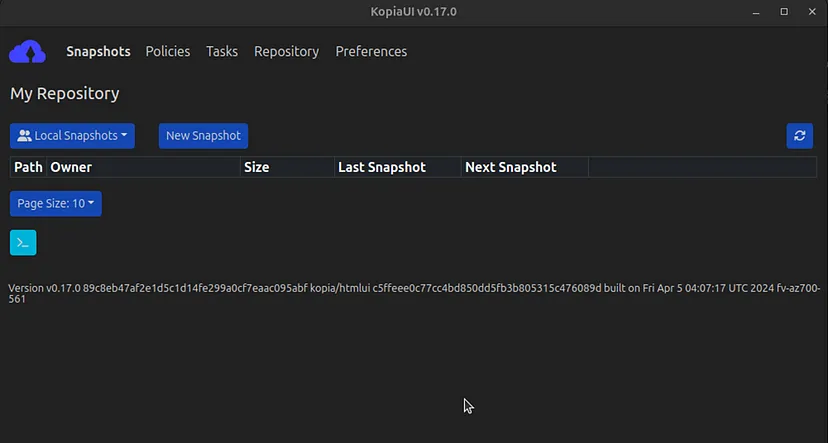Sort by the Owner column header
The width and height of the screenshot is (828, 443).
click(71, 167)
